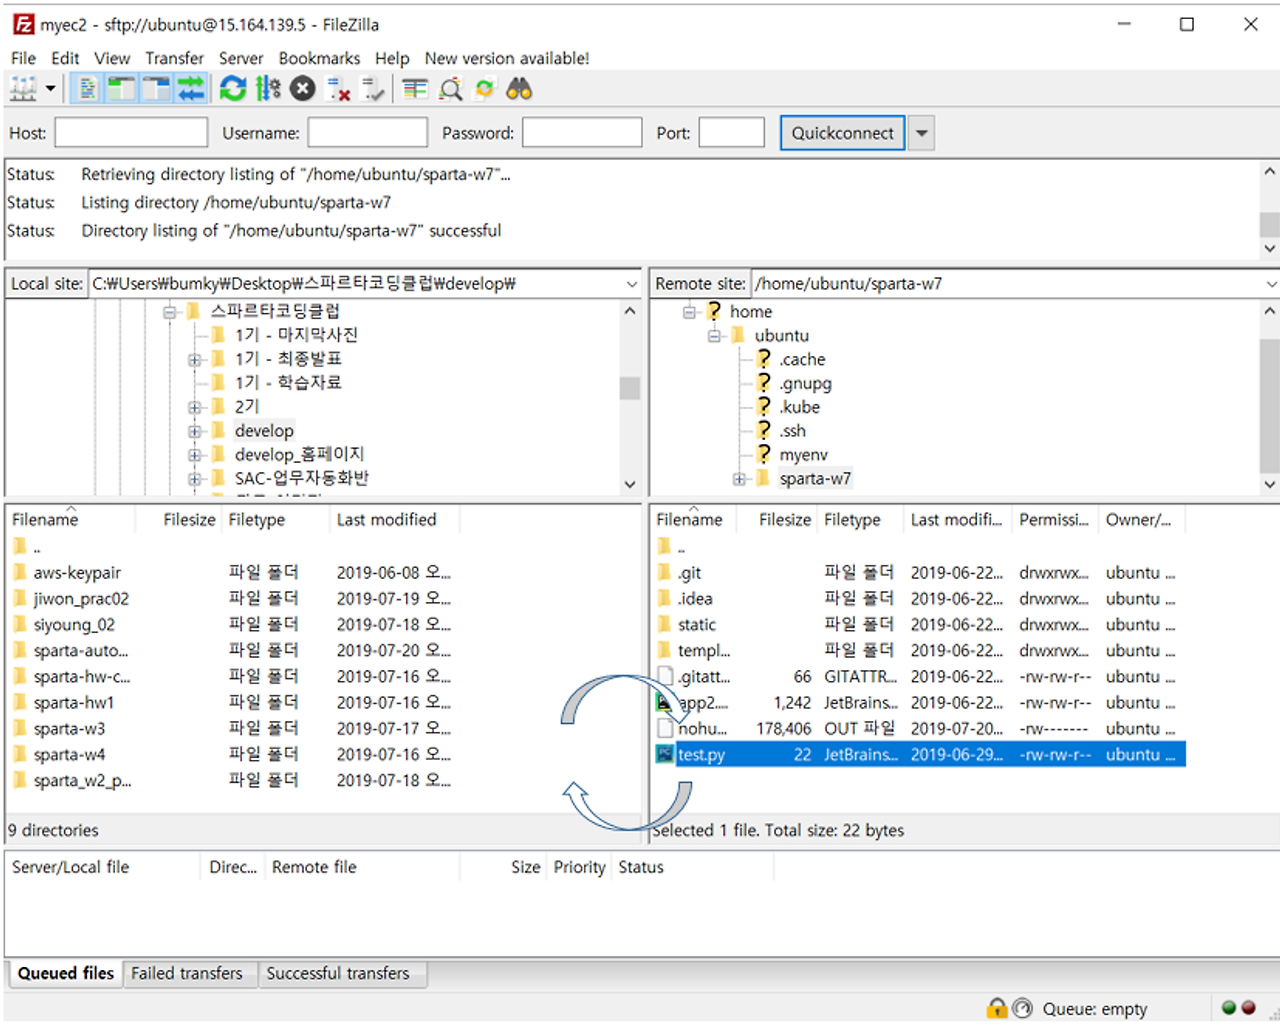Screen dimensions: 1280x1025
Task: Click the encryption lock icon in status bar
Action: [x=996, y=1008]
